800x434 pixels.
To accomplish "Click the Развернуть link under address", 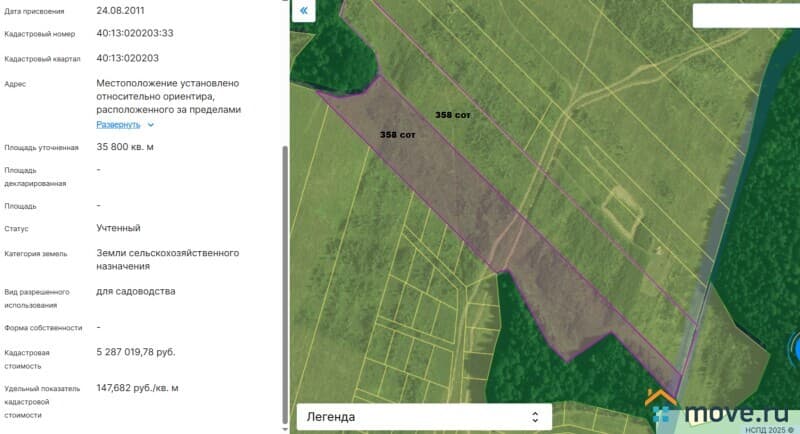I will (x=118, y=125).
